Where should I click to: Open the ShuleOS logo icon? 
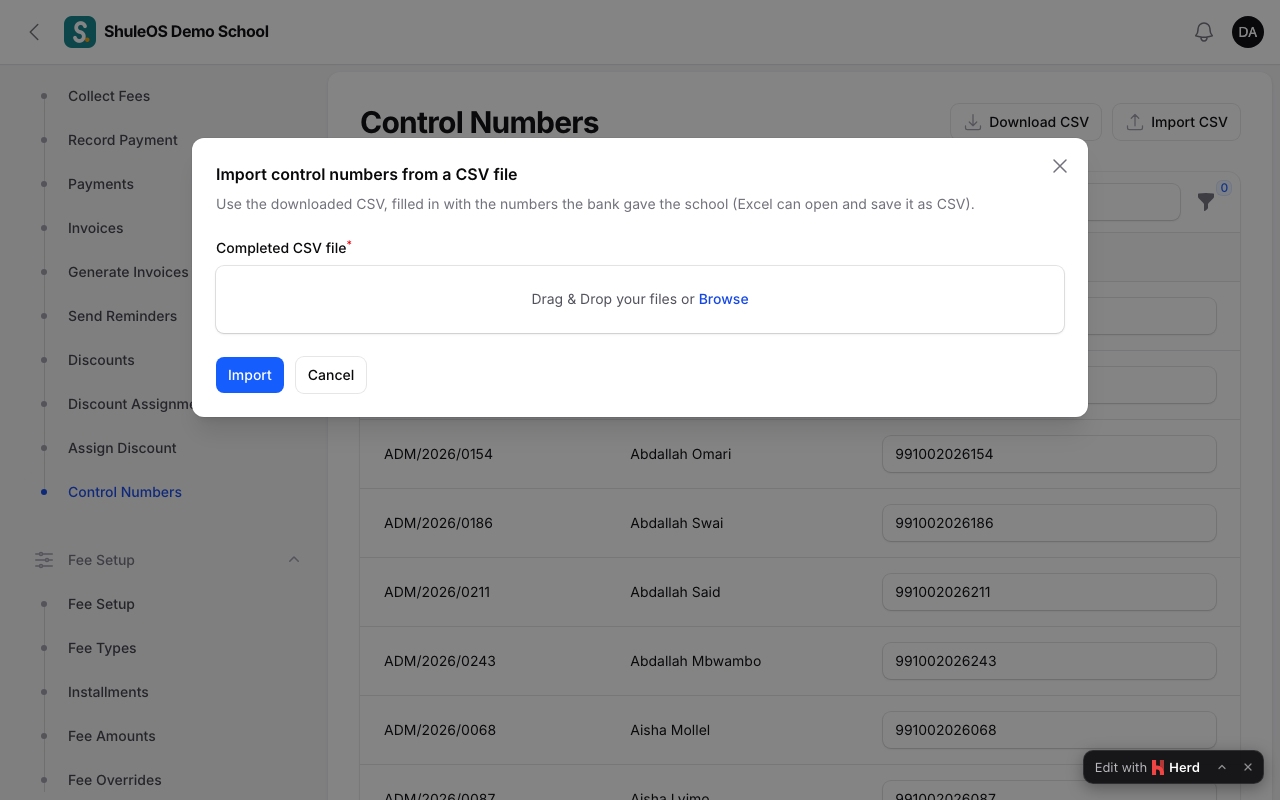click(80, 32)
